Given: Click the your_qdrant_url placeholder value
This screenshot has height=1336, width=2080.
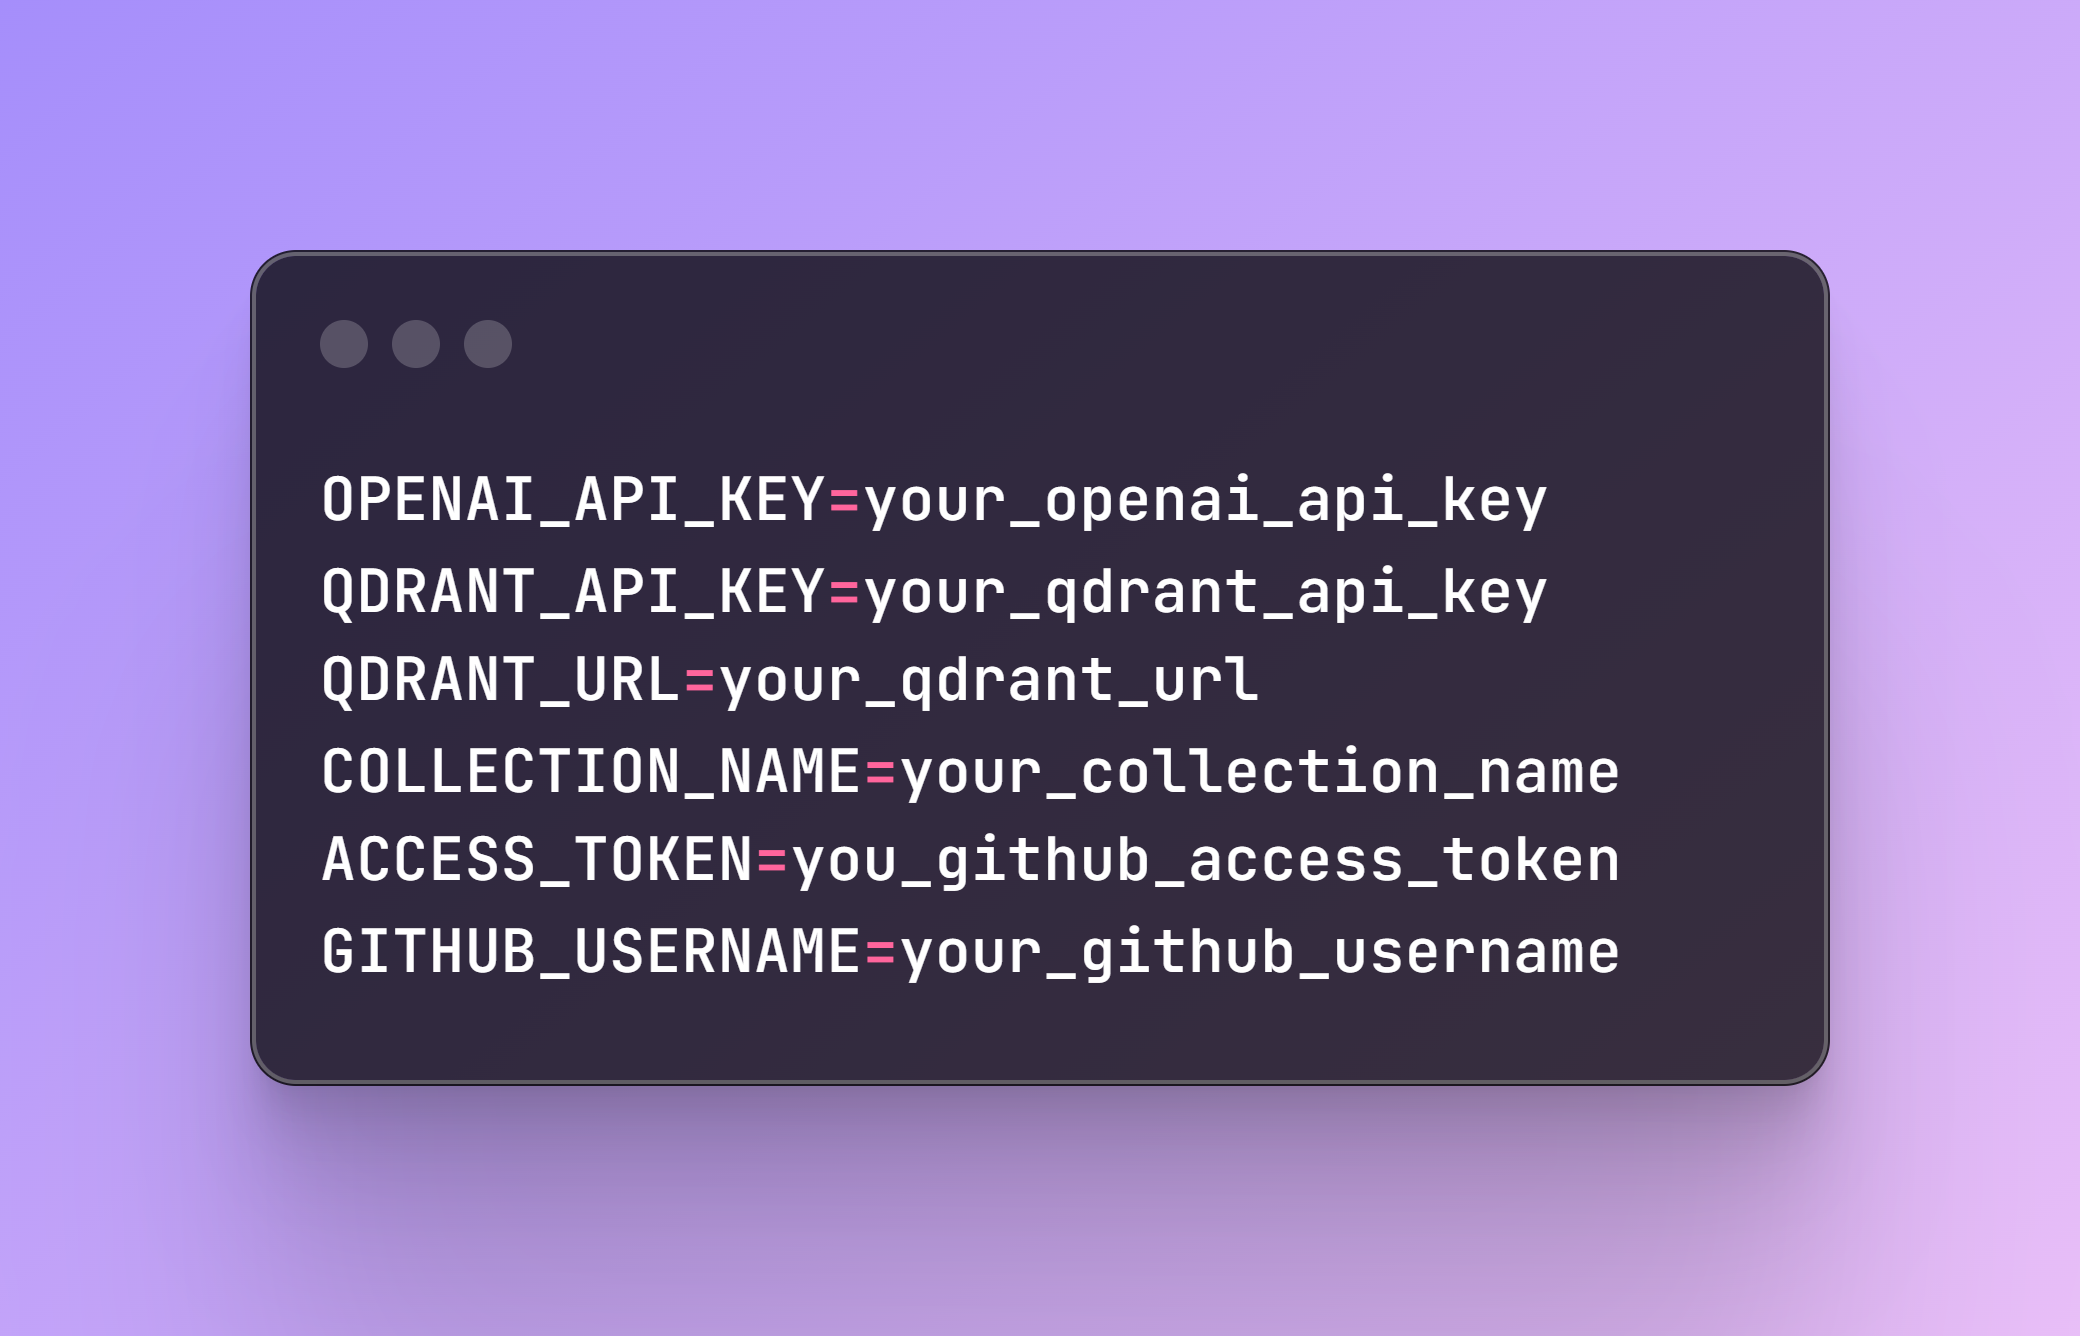Looking at the screenshot, I should 989,684.
